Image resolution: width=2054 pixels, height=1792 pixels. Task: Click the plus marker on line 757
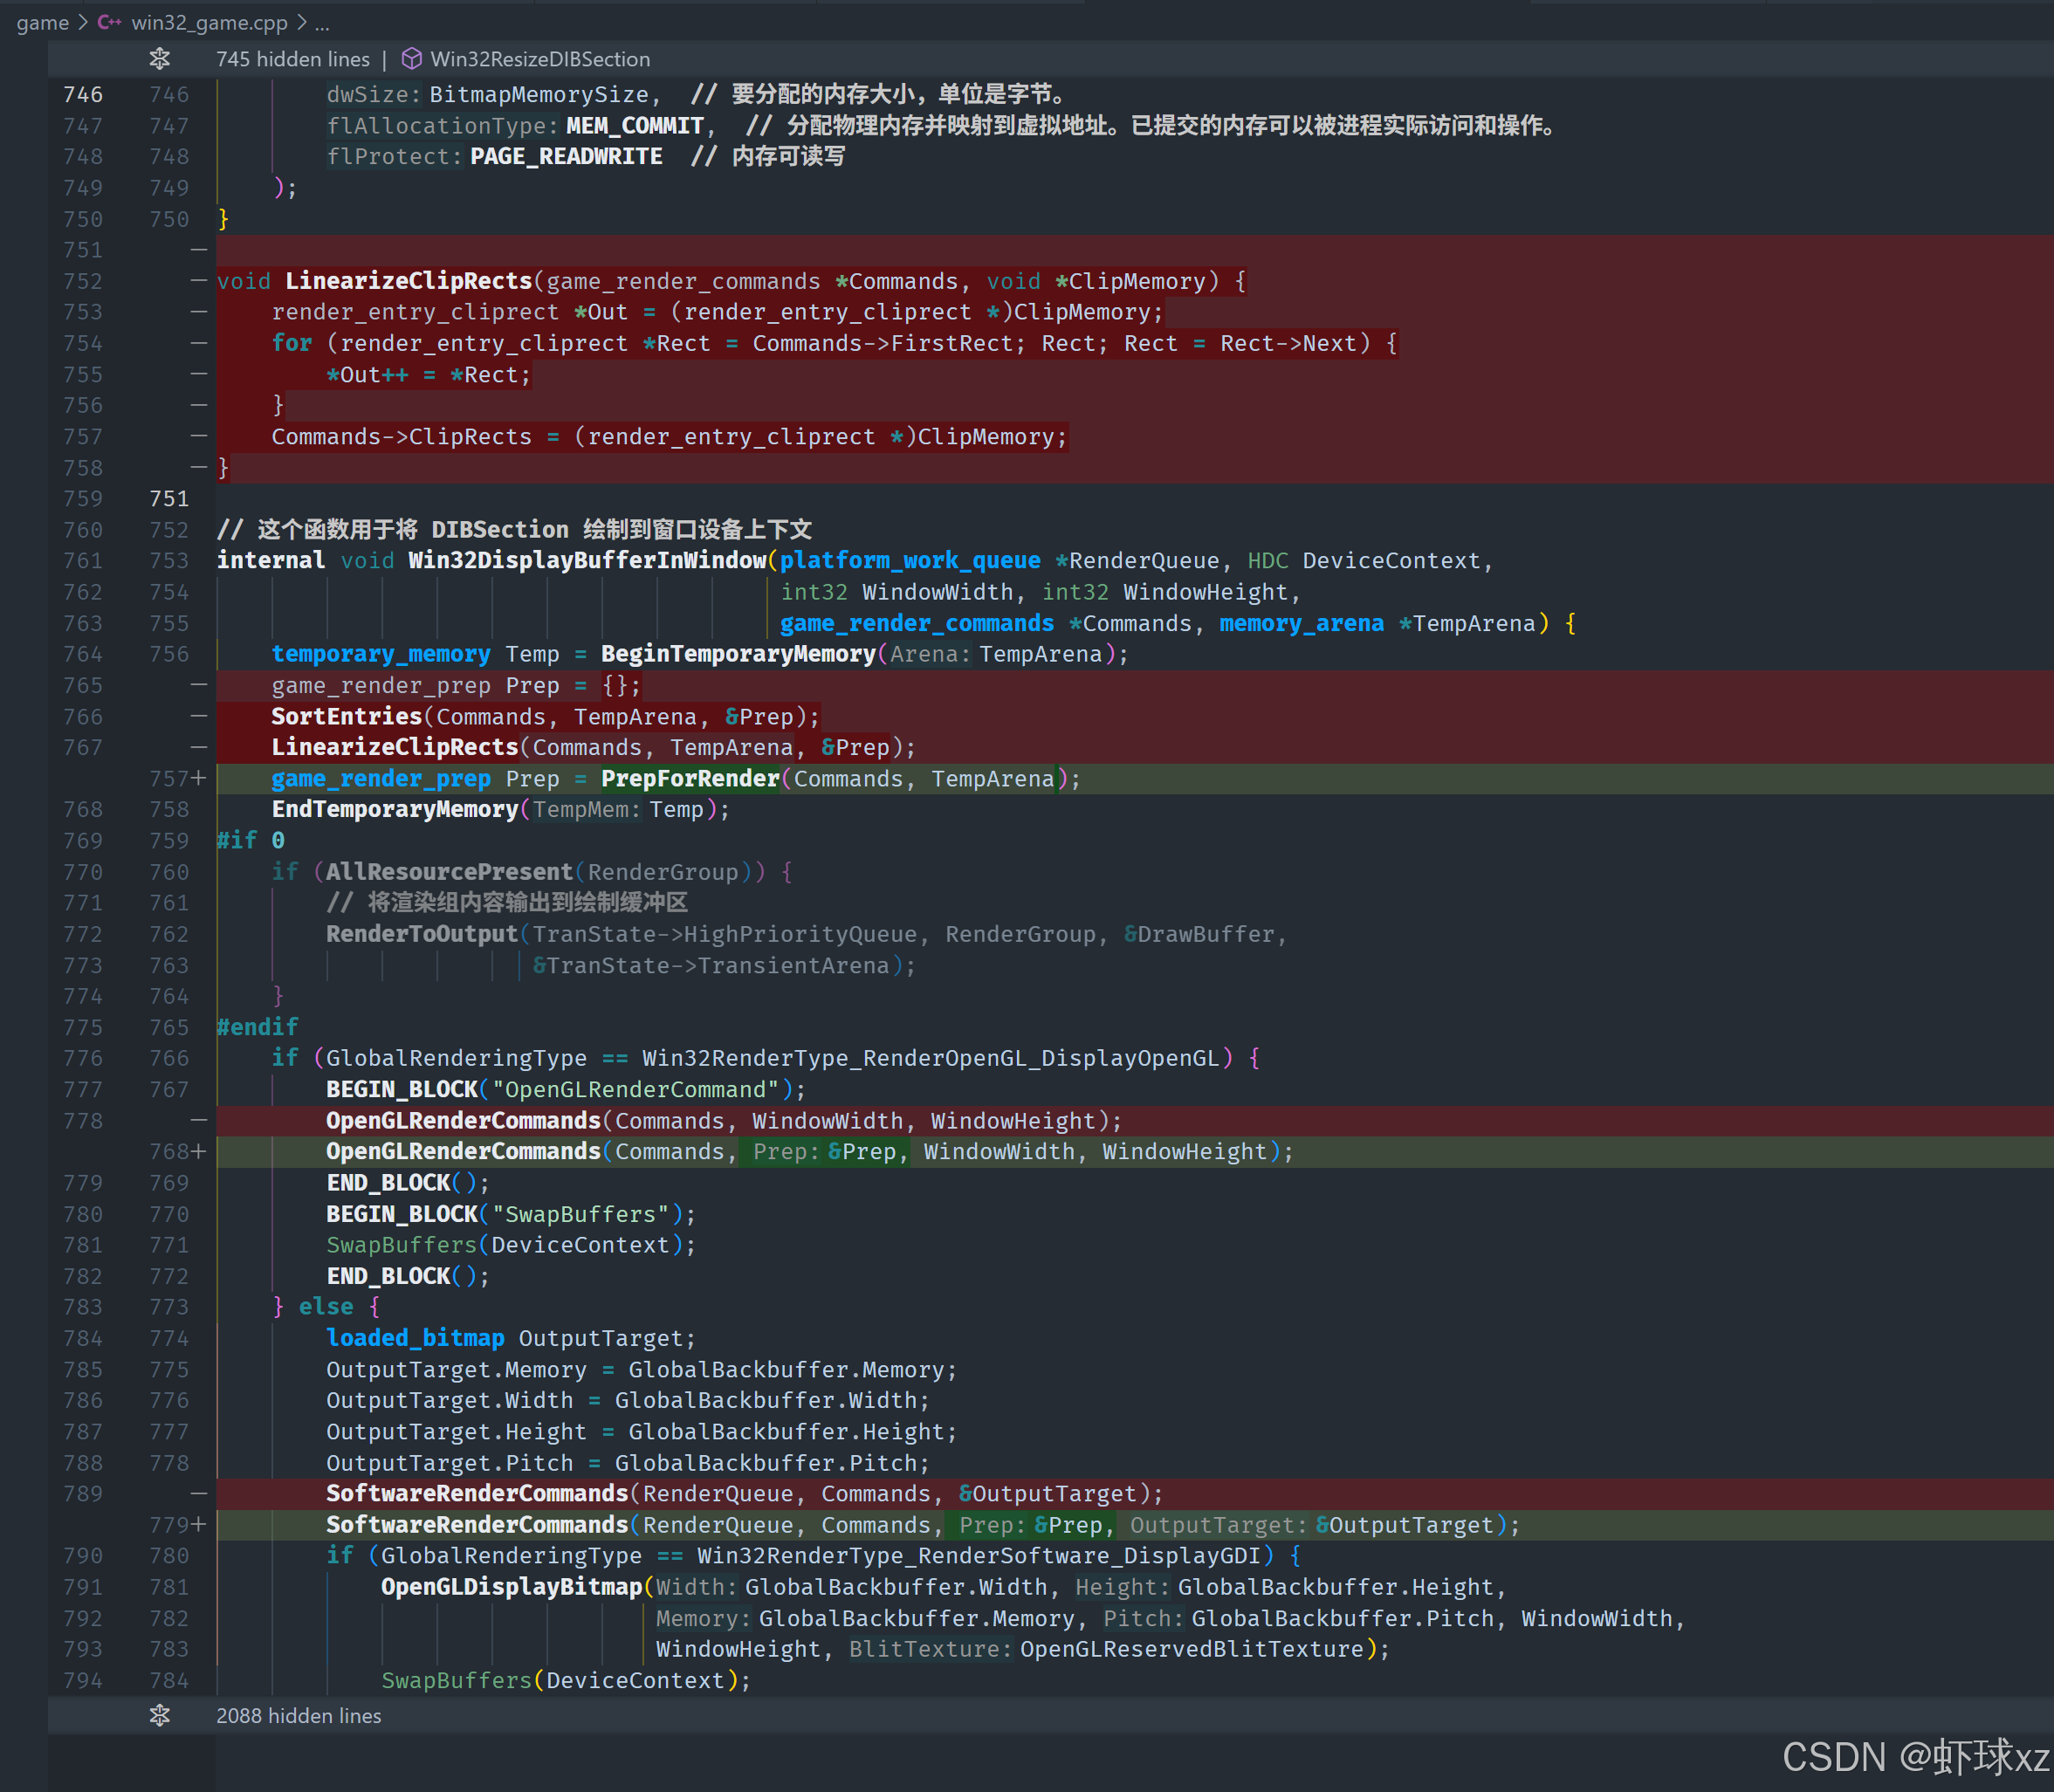point(199,778)
